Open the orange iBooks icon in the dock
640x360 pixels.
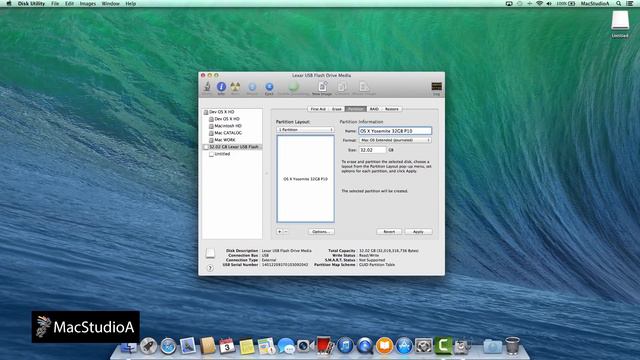pos(384,346)
